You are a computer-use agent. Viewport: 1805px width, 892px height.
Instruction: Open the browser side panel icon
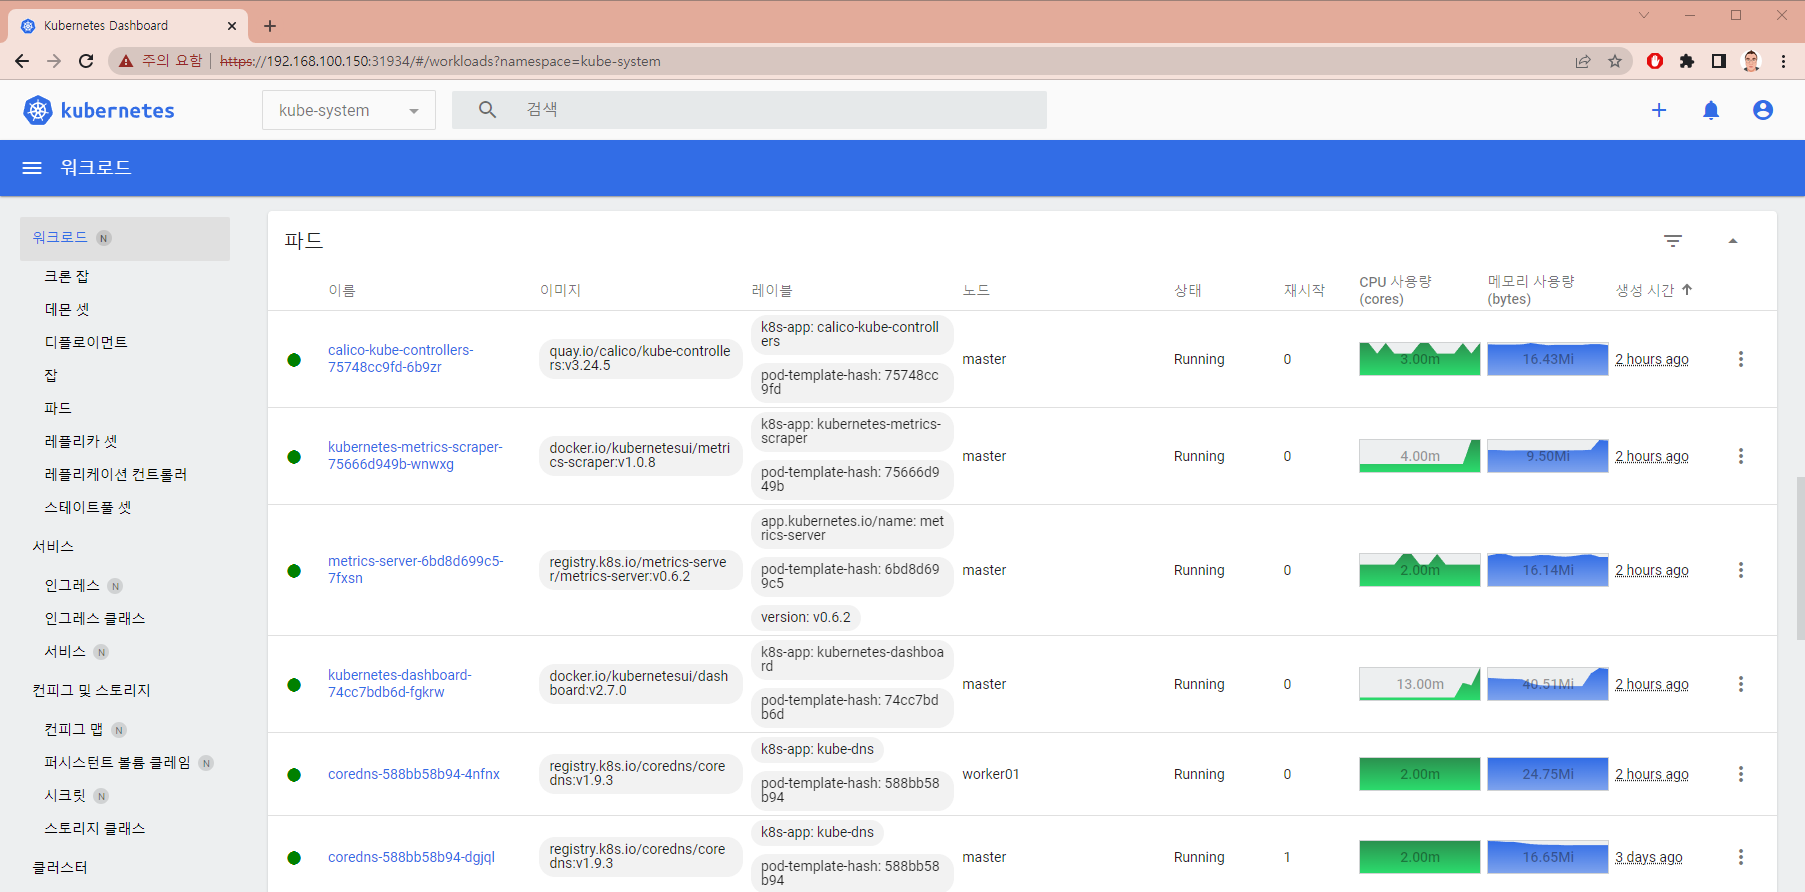click(x=1719, y=61)
